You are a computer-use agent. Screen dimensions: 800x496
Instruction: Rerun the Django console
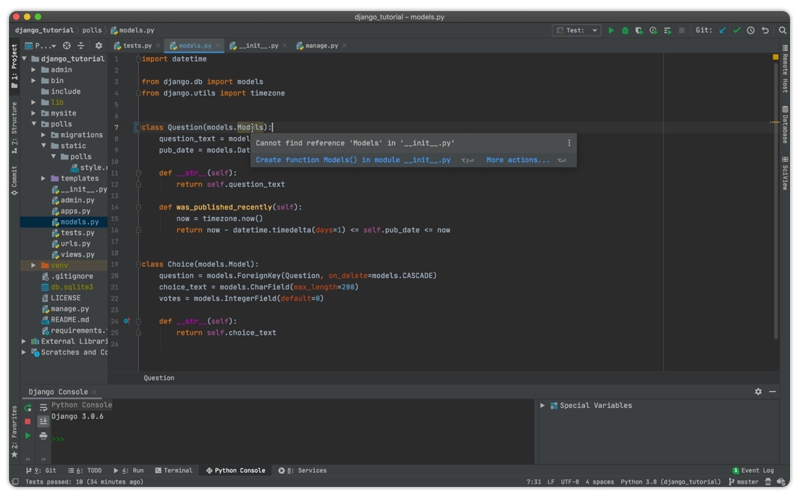click(28, 408)
